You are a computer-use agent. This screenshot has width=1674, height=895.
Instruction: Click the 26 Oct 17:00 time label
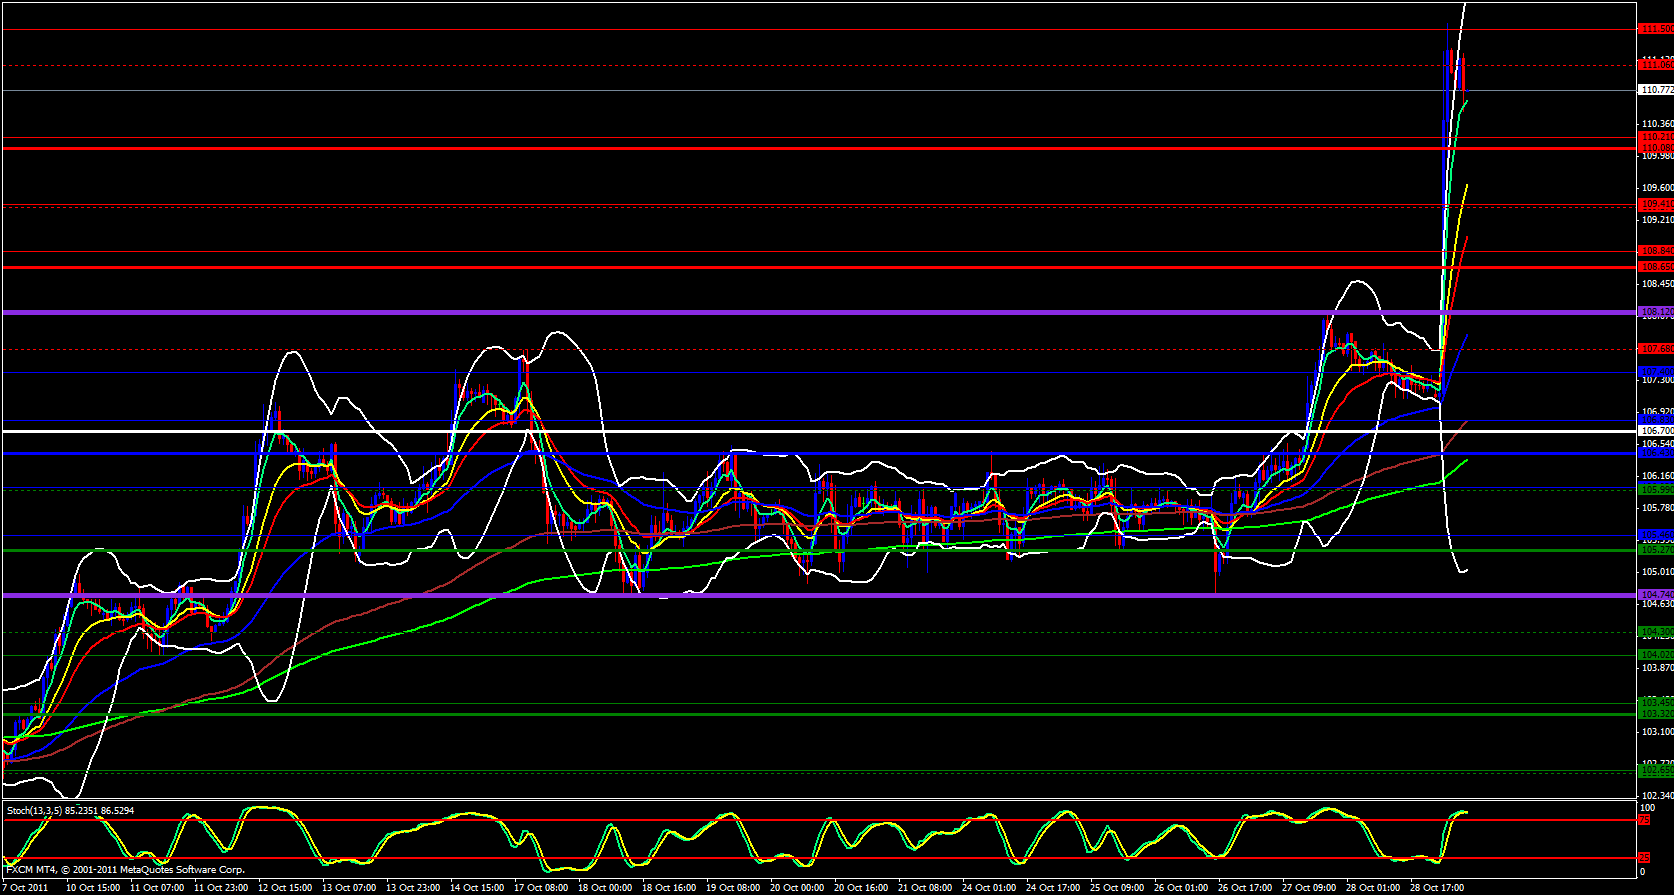coord(1244,887)
